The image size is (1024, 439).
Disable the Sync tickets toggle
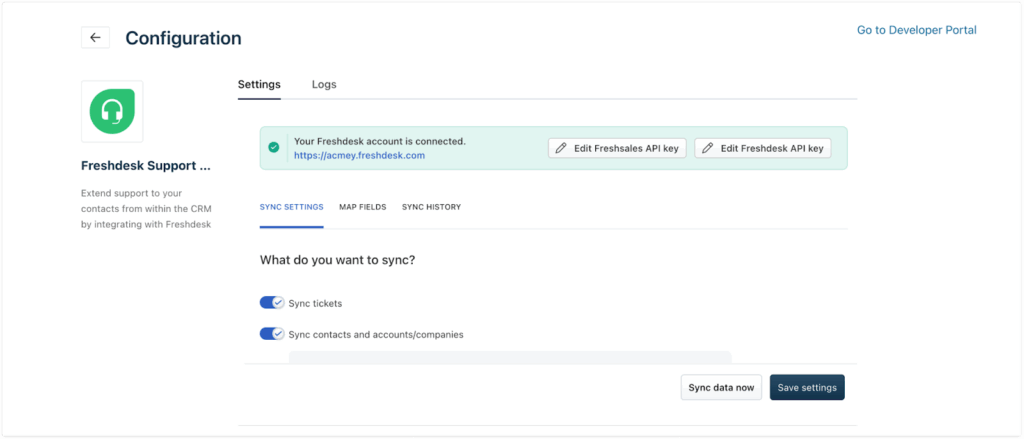pyautogui.click(x=272, y=303)
